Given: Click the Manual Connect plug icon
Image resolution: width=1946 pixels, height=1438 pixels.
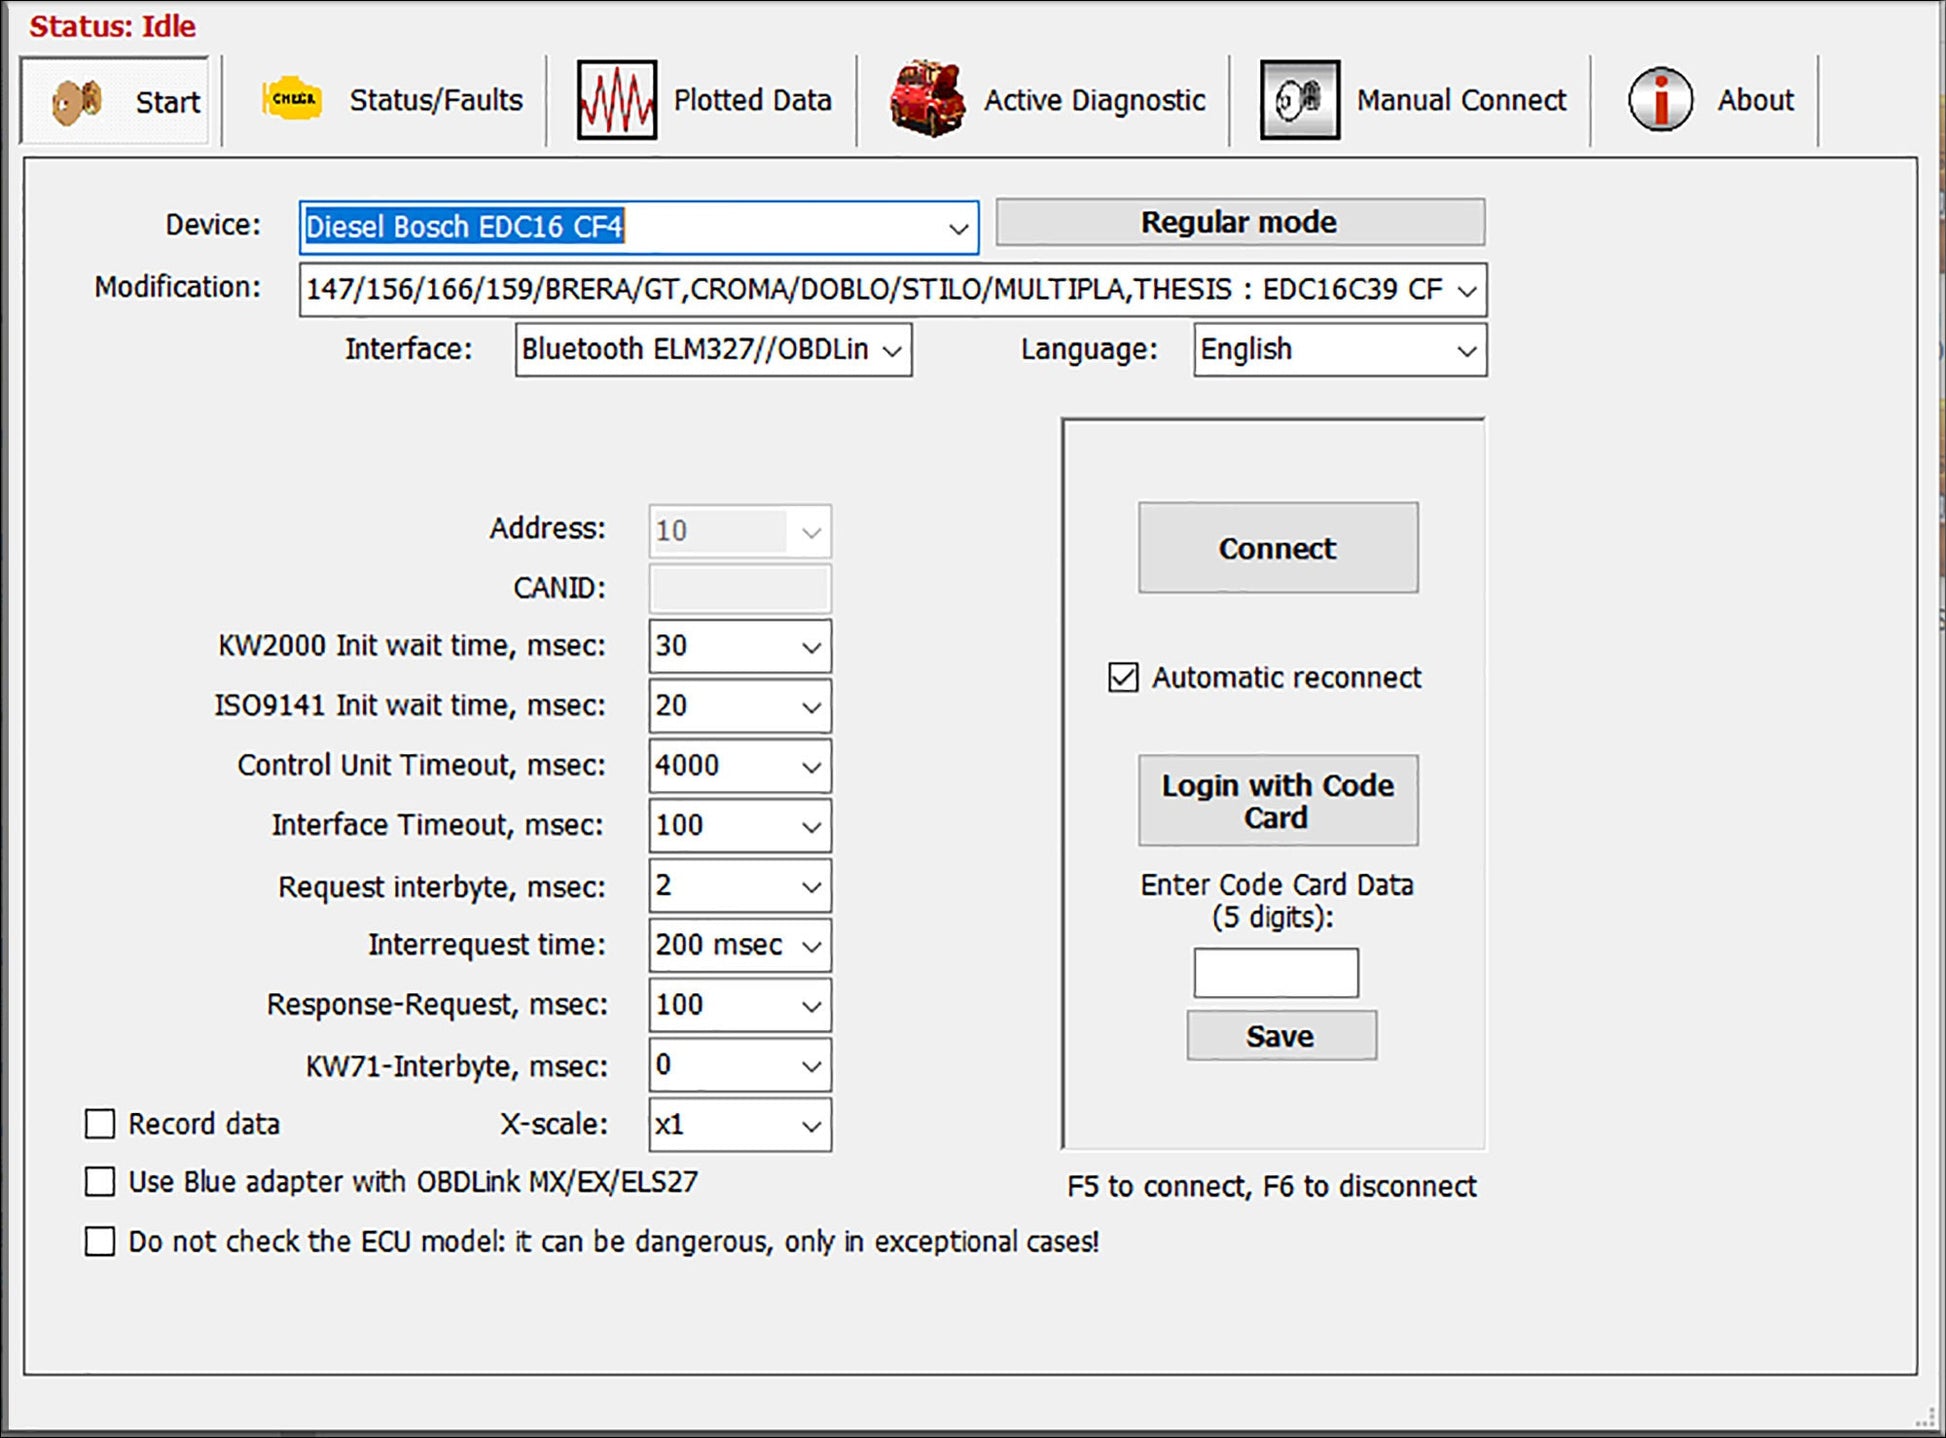Looking at the screenshot, I should [x=1299, y=100].
